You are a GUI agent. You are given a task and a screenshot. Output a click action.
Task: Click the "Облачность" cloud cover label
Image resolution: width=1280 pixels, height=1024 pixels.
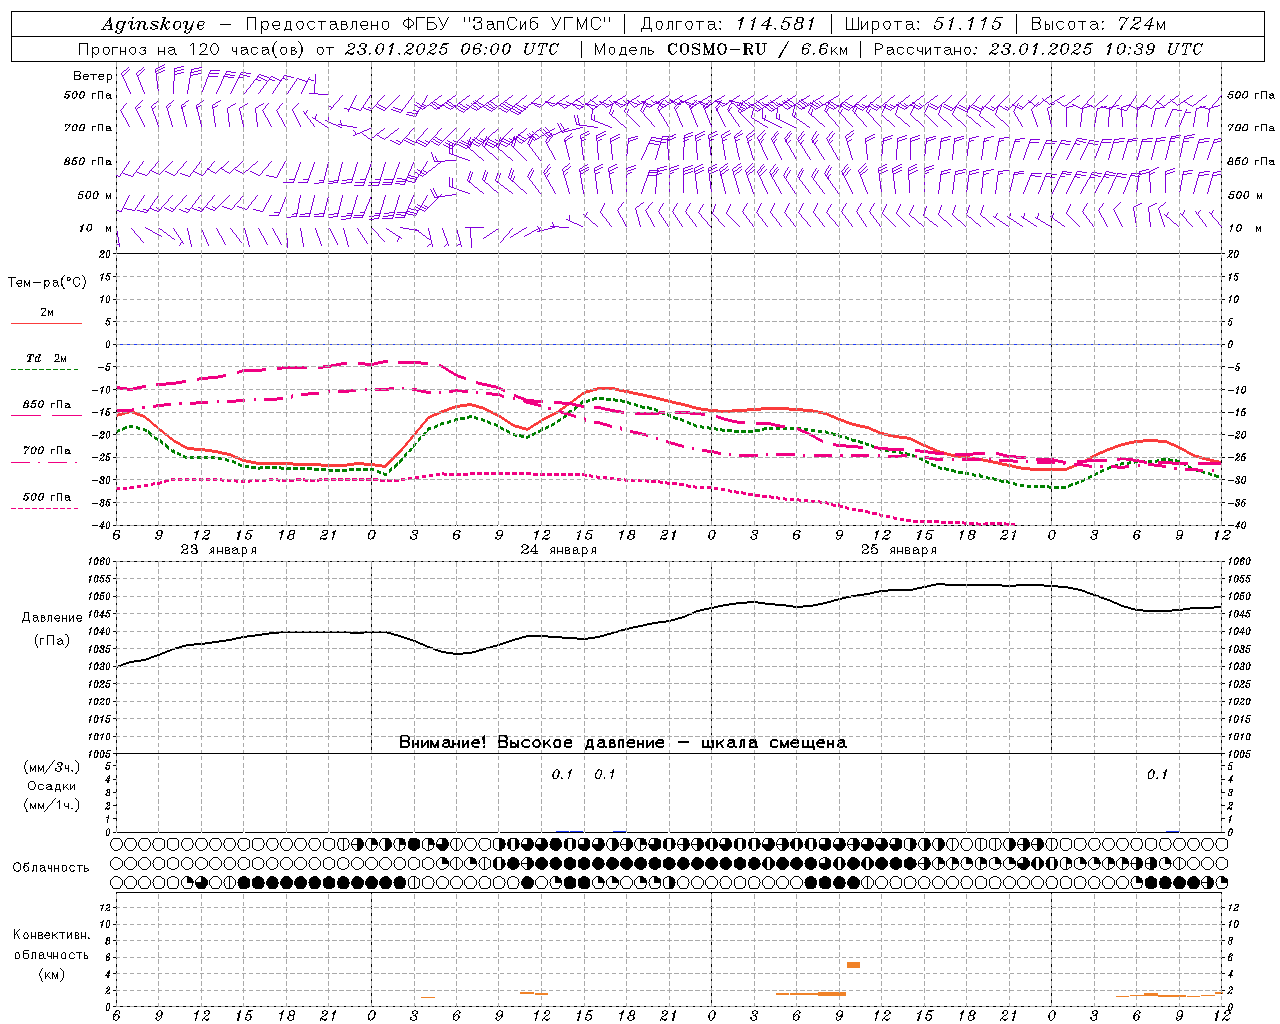pos(51,867)
